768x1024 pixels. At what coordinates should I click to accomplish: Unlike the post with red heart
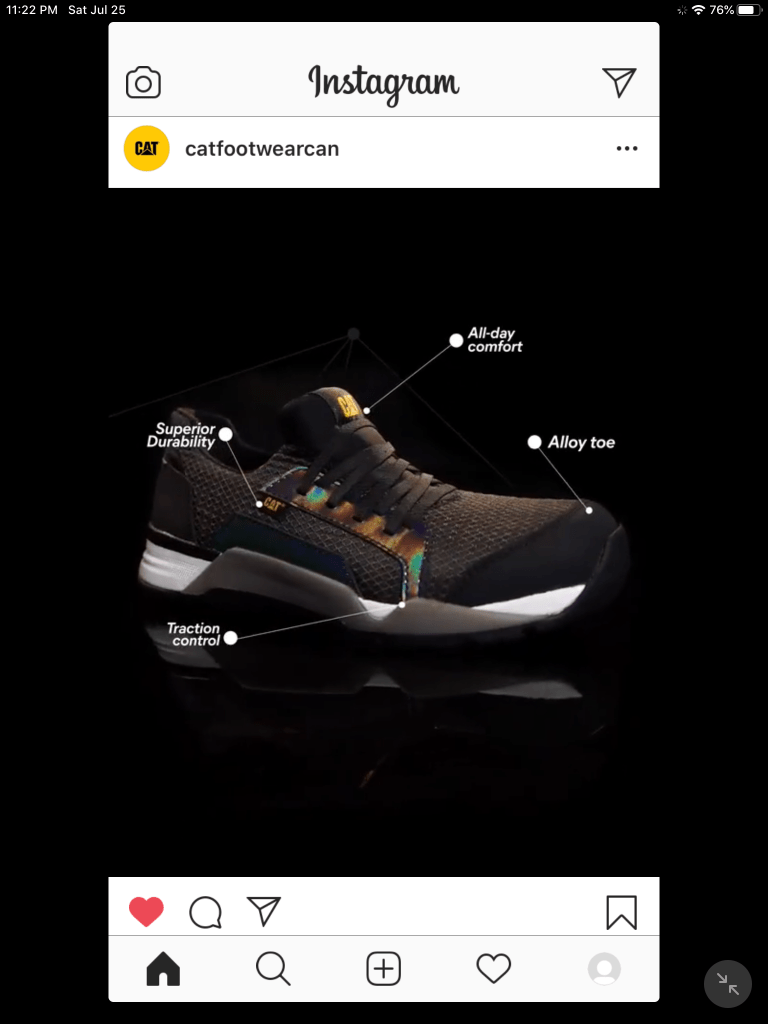pyautogui.click(x=146, y=912)
